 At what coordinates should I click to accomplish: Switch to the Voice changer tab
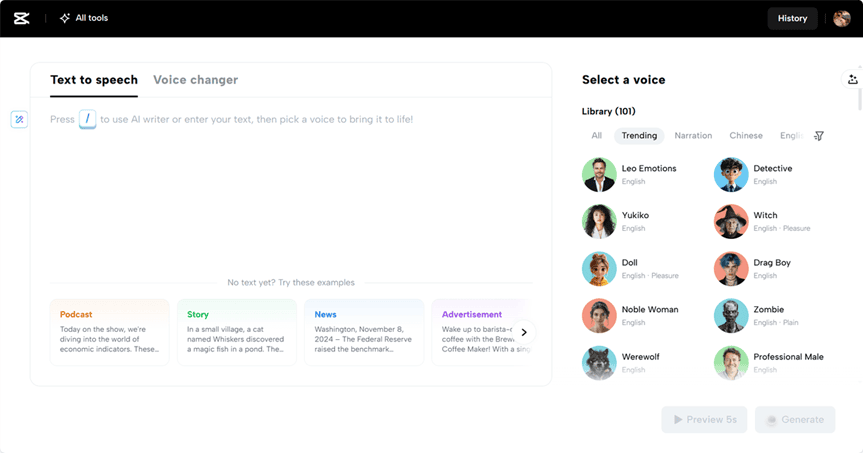195,80
